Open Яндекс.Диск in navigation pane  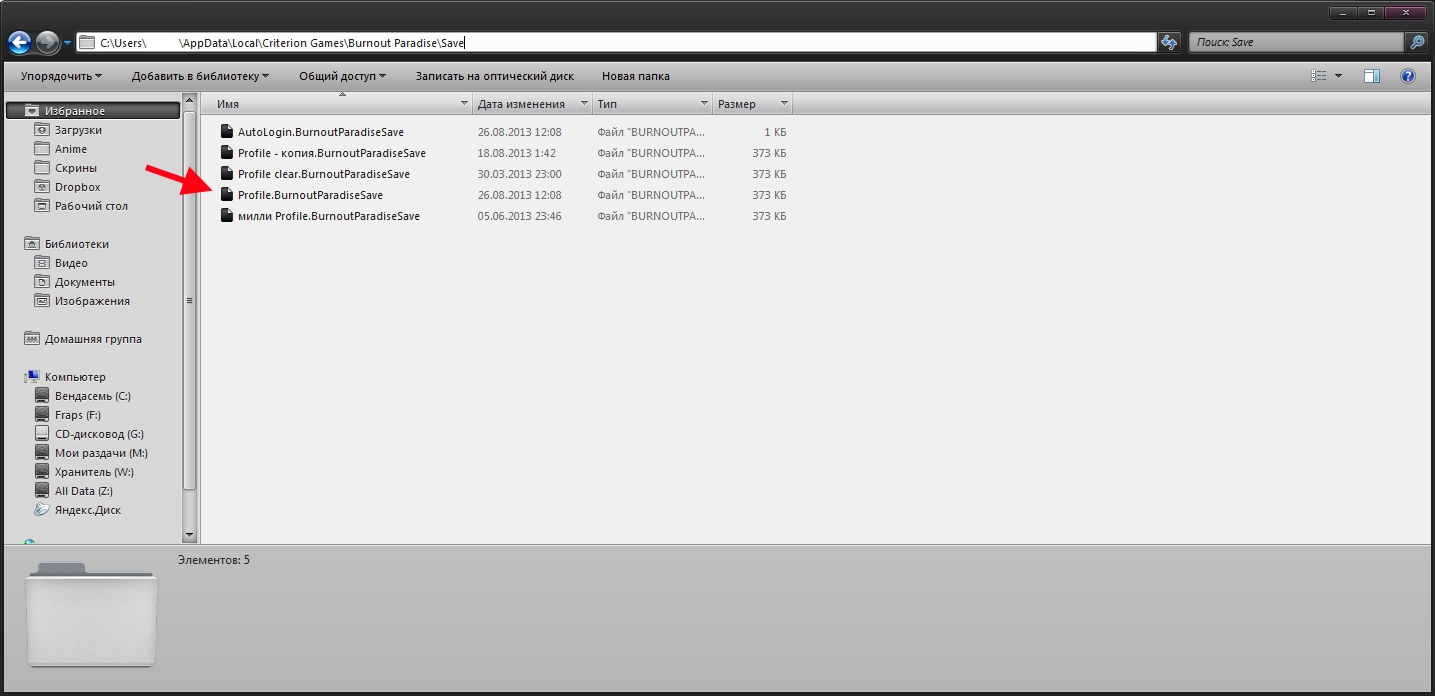[x=88, y=510]
